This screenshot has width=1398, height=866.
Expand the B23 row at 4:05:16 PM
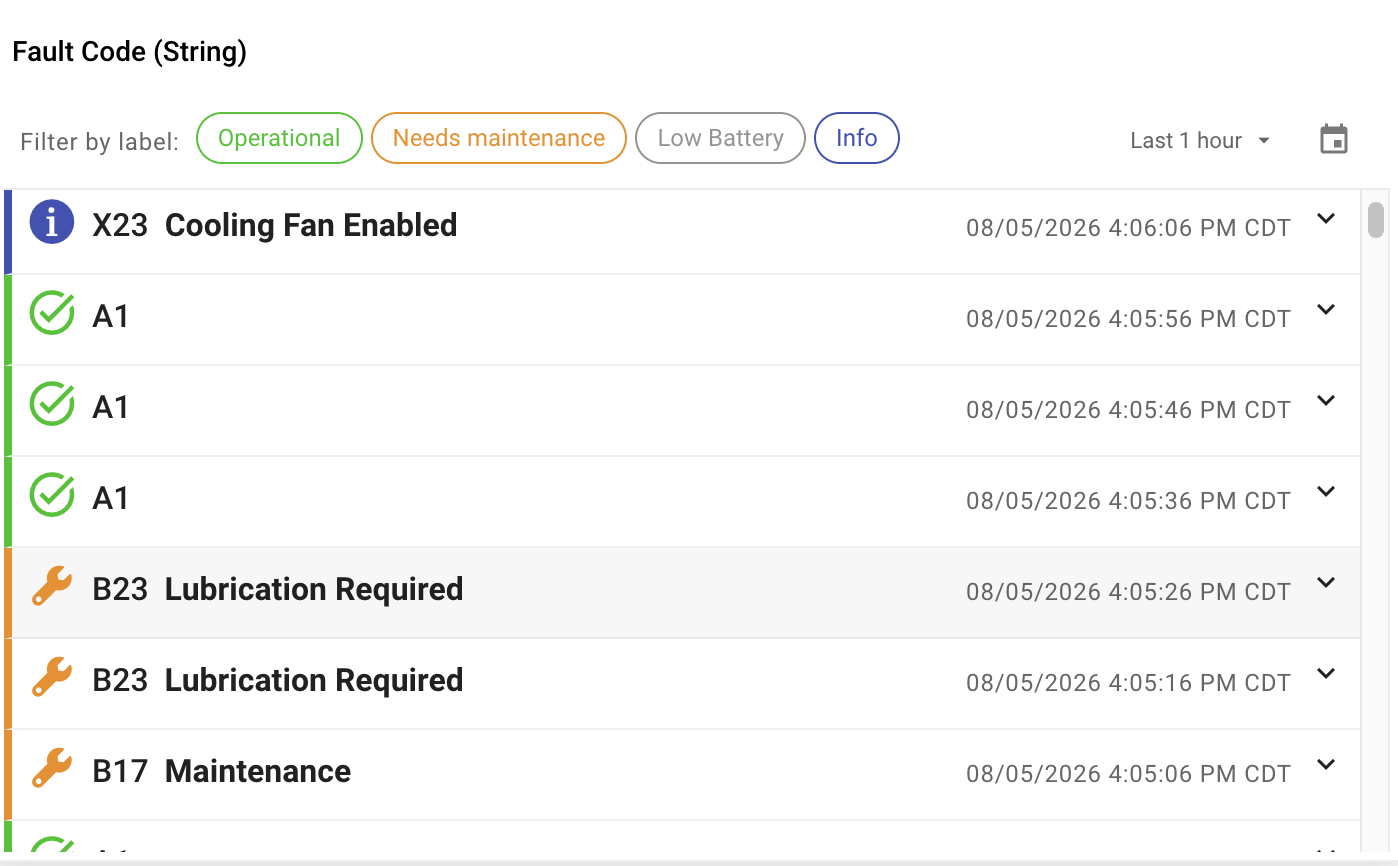[x=1326, y=674]
